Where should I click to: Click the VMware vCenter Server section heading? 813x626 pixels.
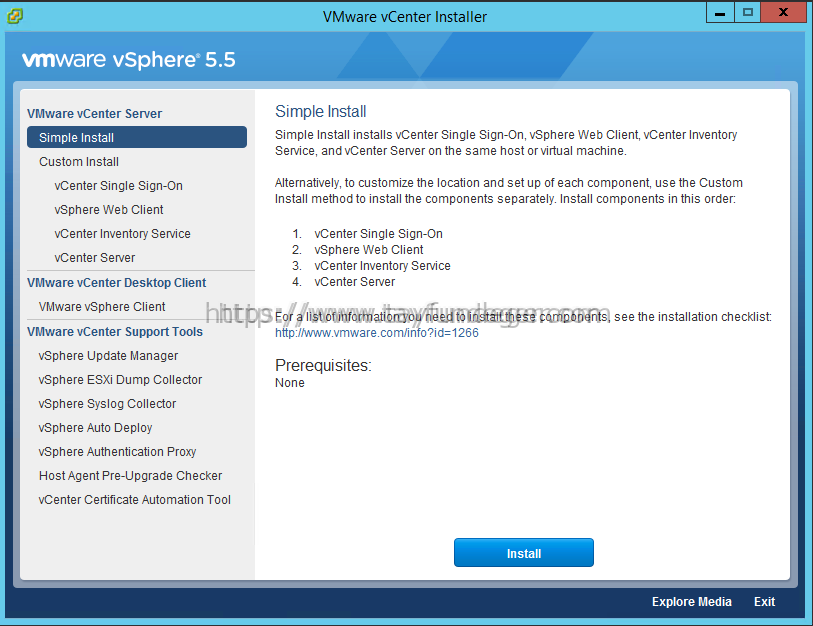pyautogui.click(x=94, y=114)
